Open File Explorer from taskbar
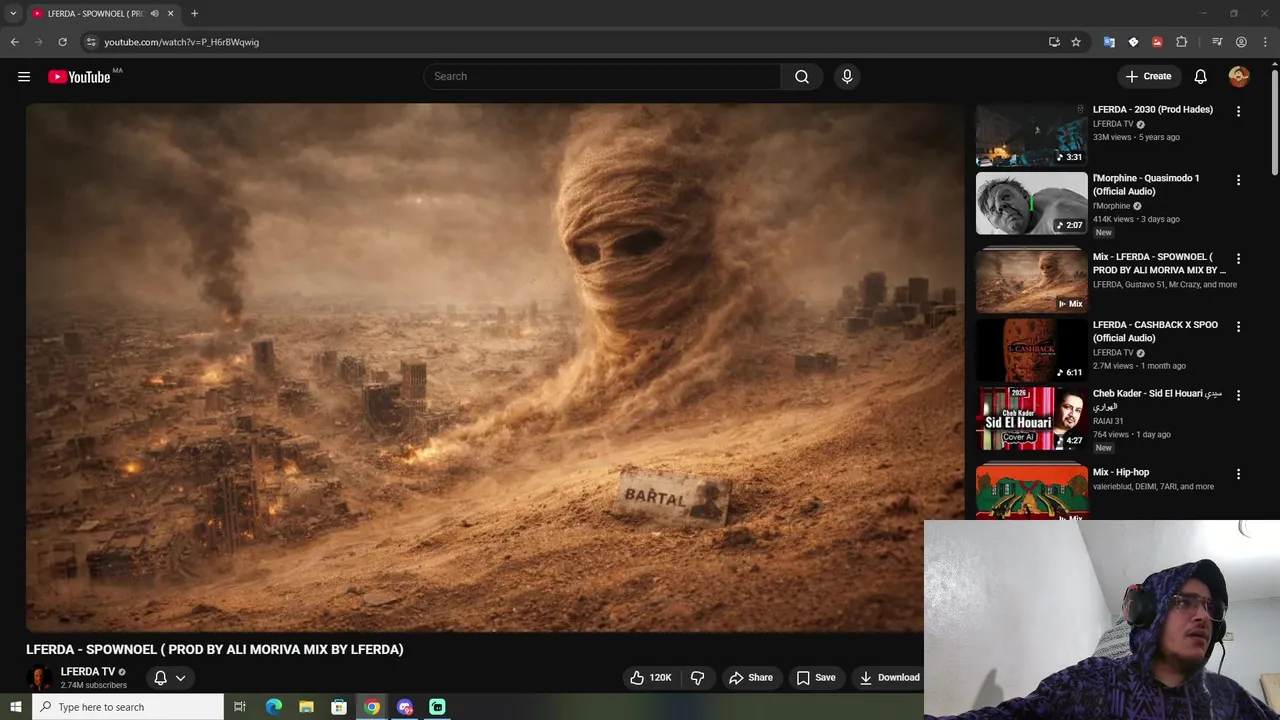 tap(306, 707)
